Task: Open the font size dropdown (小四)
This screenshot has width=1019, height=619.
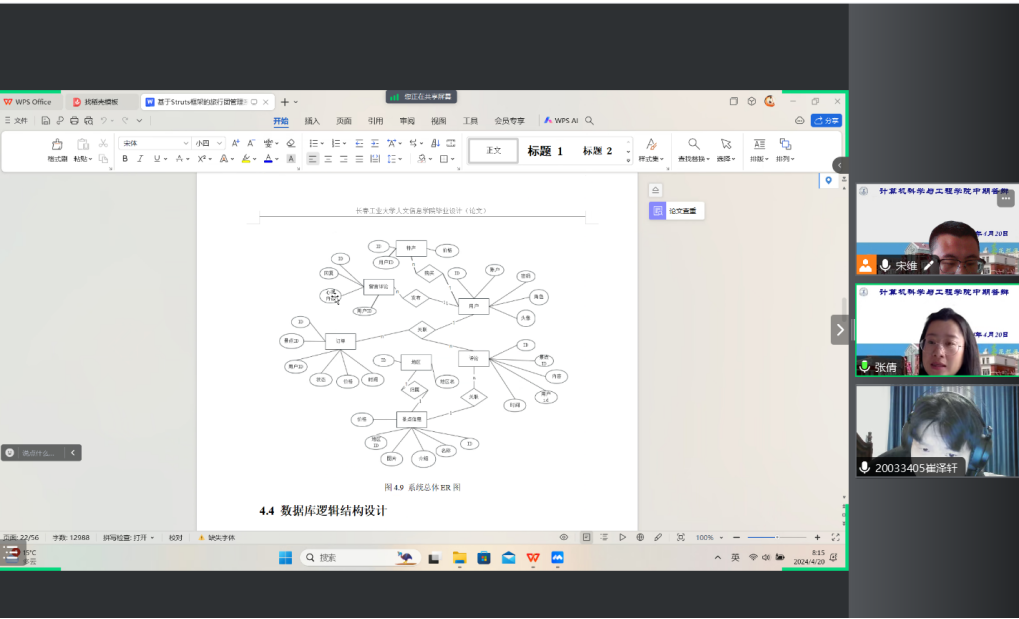Action: 209,143
